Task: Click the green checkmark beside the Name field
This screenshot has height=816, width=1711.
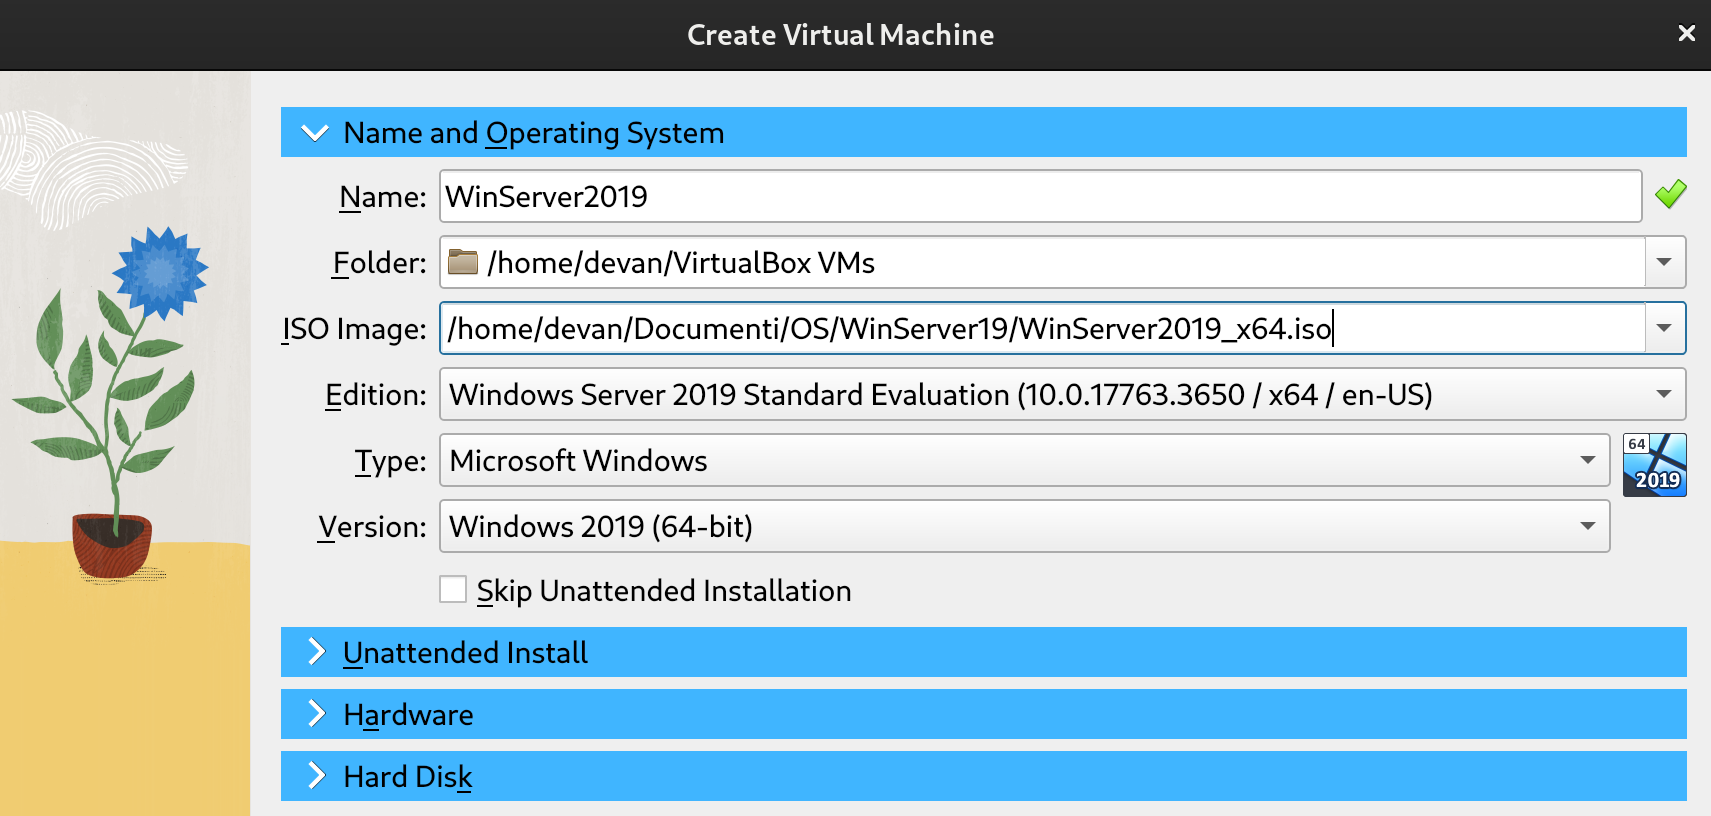Action: [x=1670, y=195]
